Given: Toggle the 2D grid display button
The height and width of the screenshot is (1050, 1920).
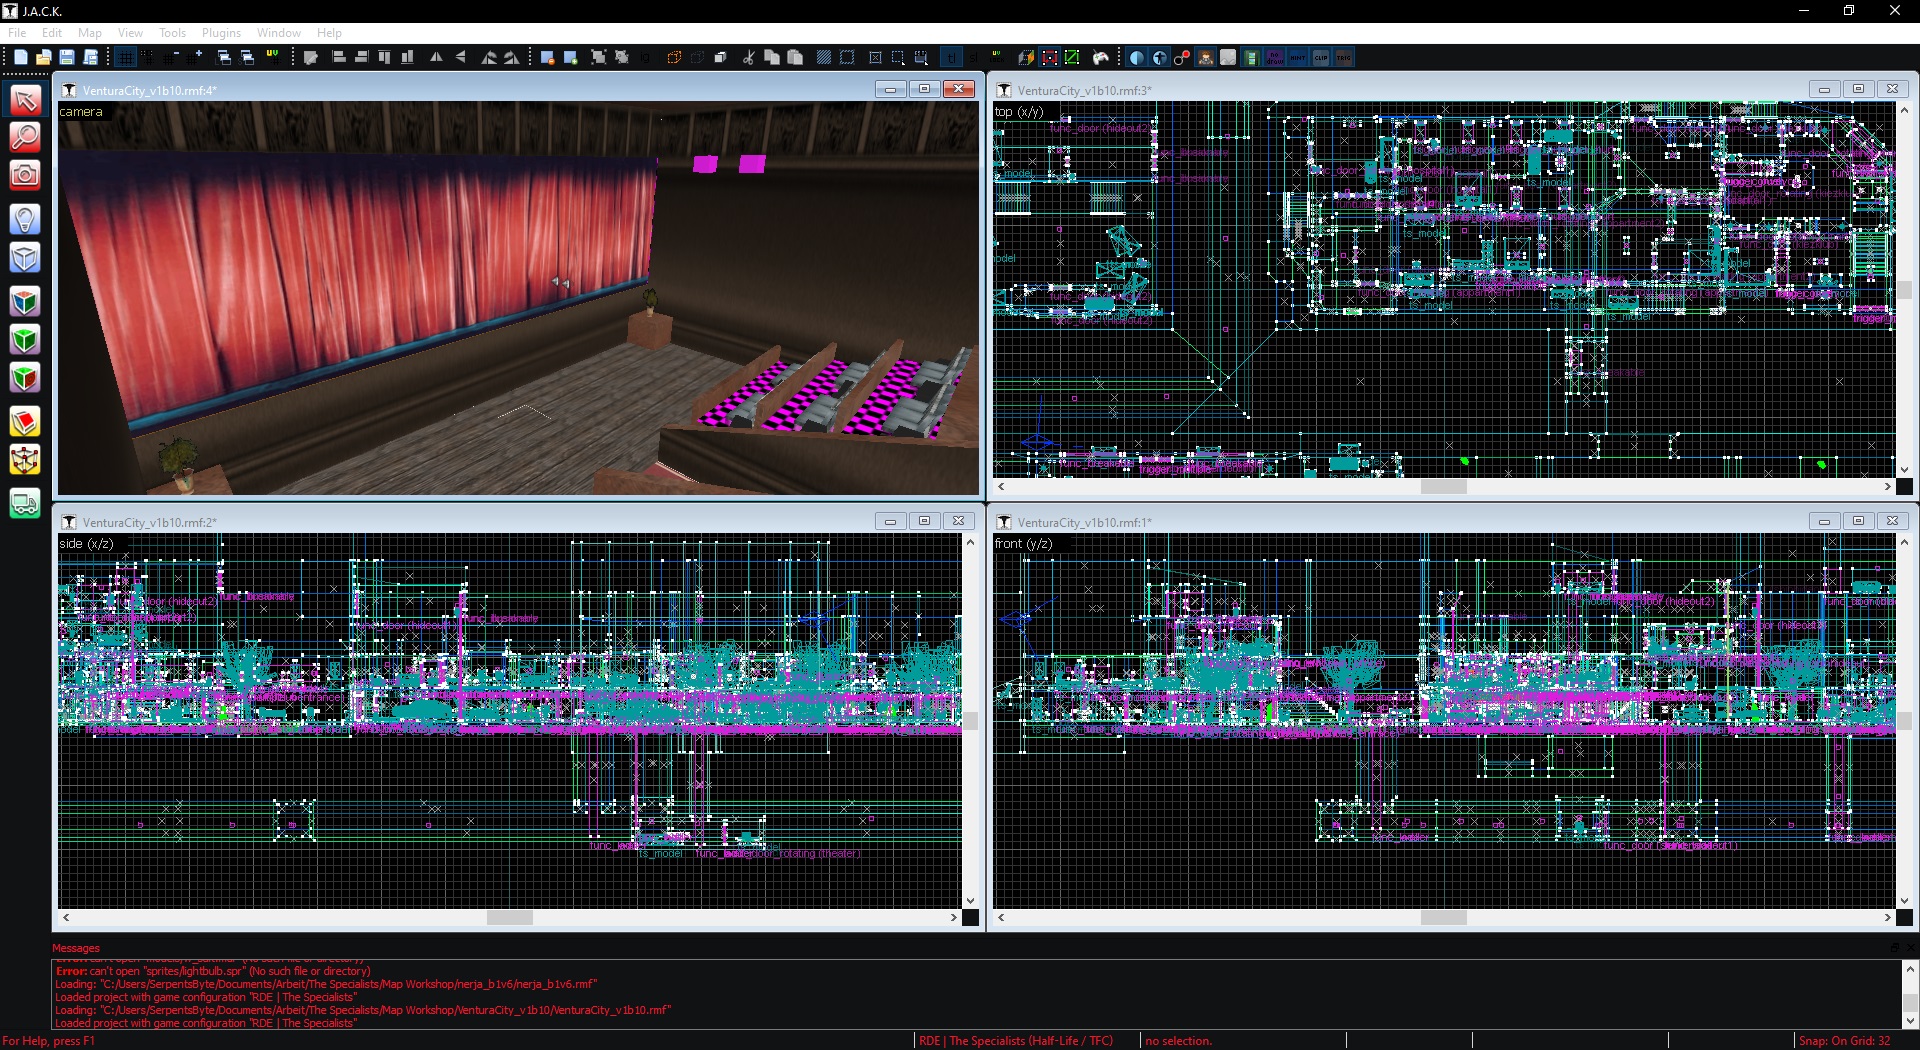Looking at the screenshot, I should click(x=125, y=58).
